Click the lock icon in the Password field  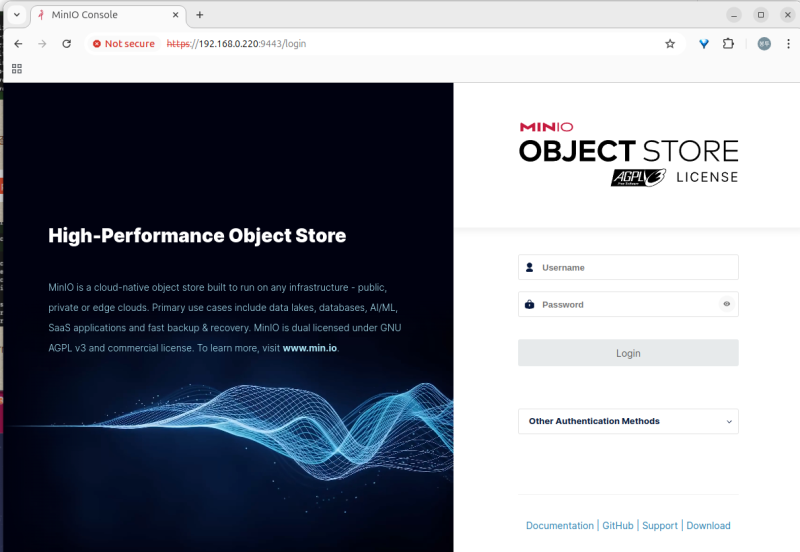pos(530,305)
